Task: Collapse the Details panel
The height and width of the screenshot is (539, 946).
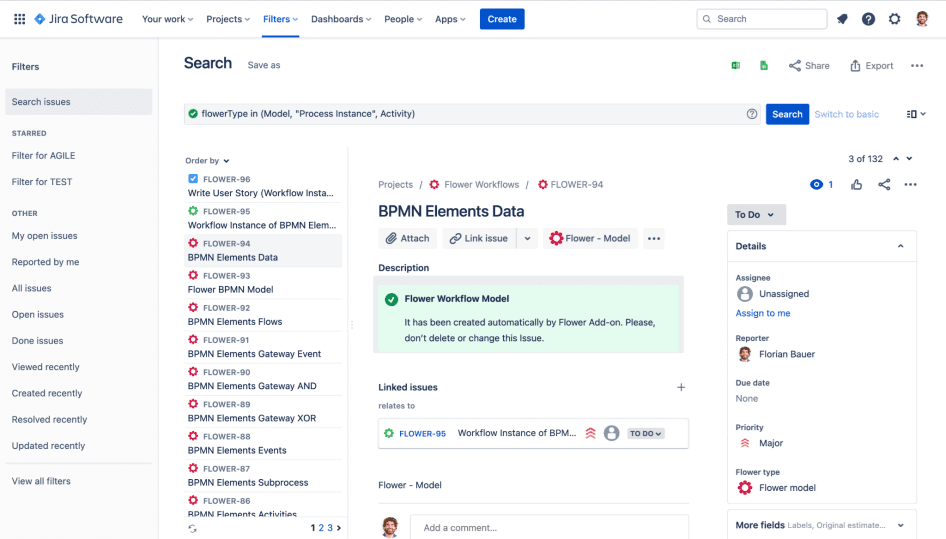Action: point(900,246)
